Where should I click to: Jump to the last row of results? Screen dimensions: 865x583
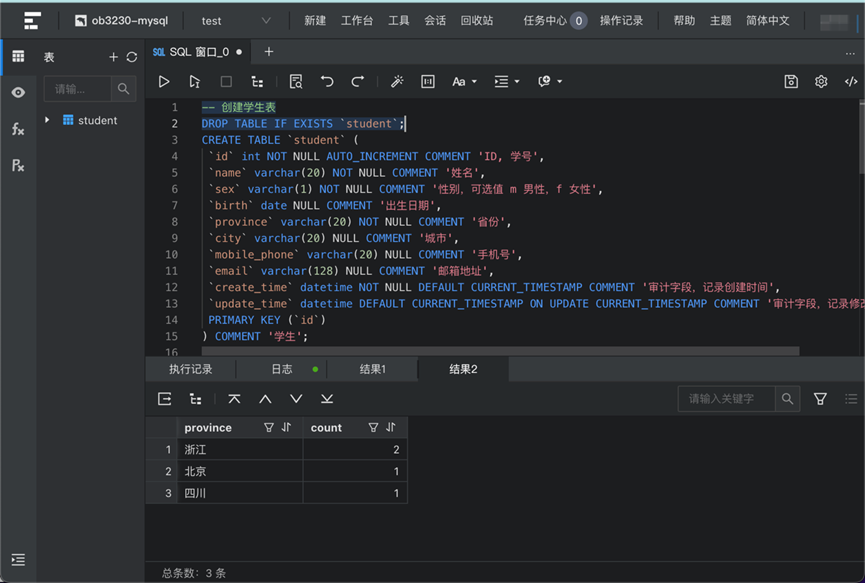coord(324,399)
